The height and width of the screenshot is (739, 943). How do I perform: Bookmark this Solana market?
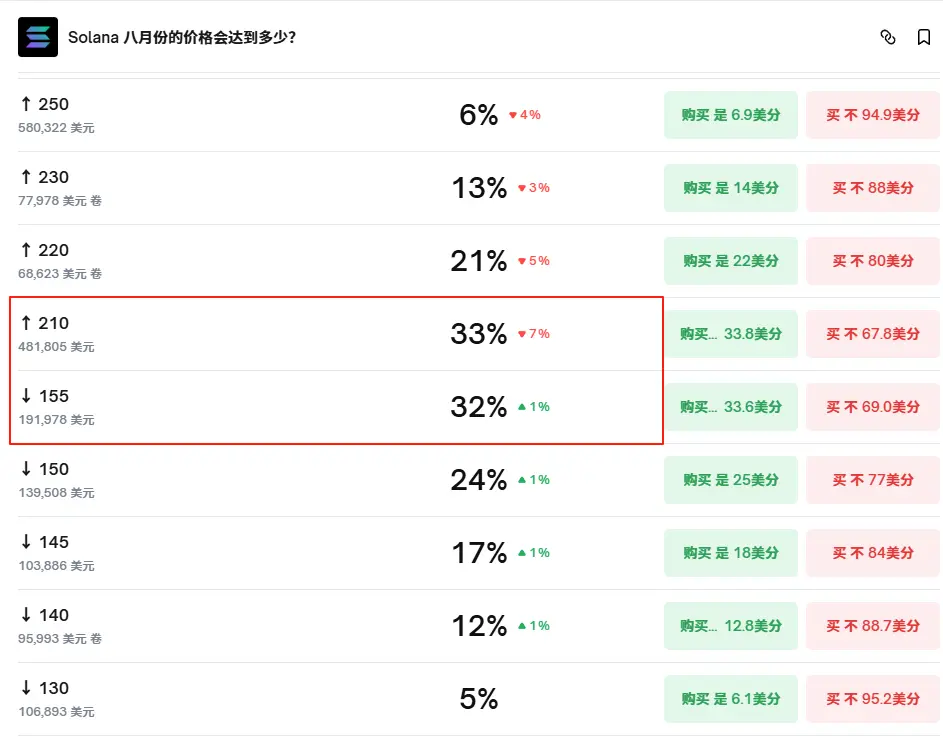[924, 37]
